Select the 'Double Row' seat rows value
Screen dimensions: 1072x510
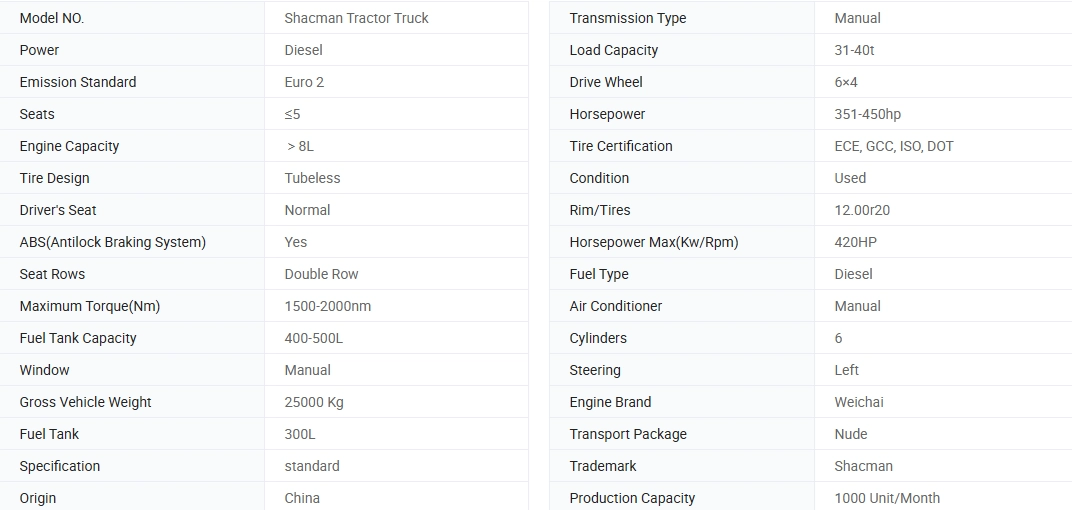pos(321,274)
